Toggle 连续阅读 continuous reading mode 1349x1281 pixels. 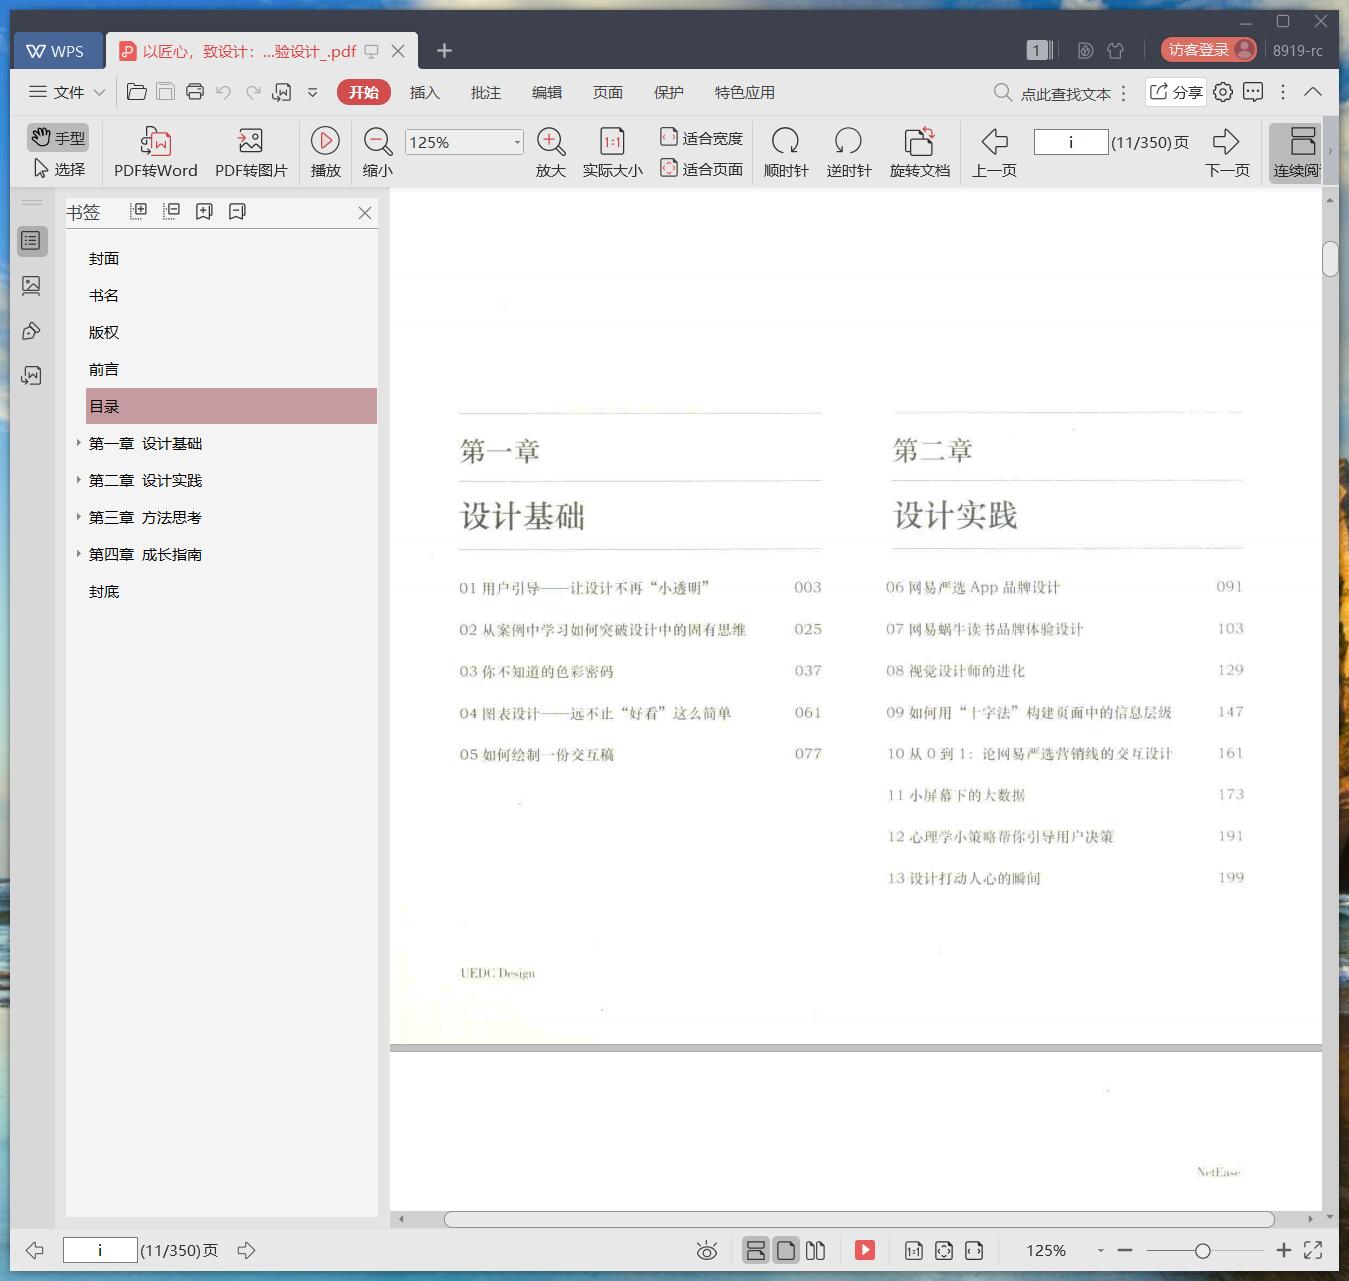(1296, 152)
